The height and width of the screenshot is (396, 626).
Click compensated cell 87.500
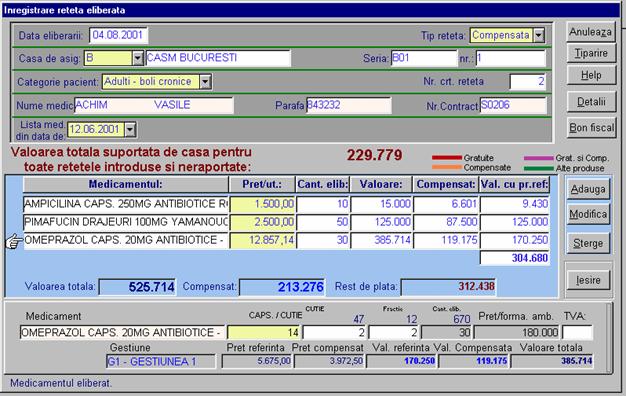click(x=446, y=222)
